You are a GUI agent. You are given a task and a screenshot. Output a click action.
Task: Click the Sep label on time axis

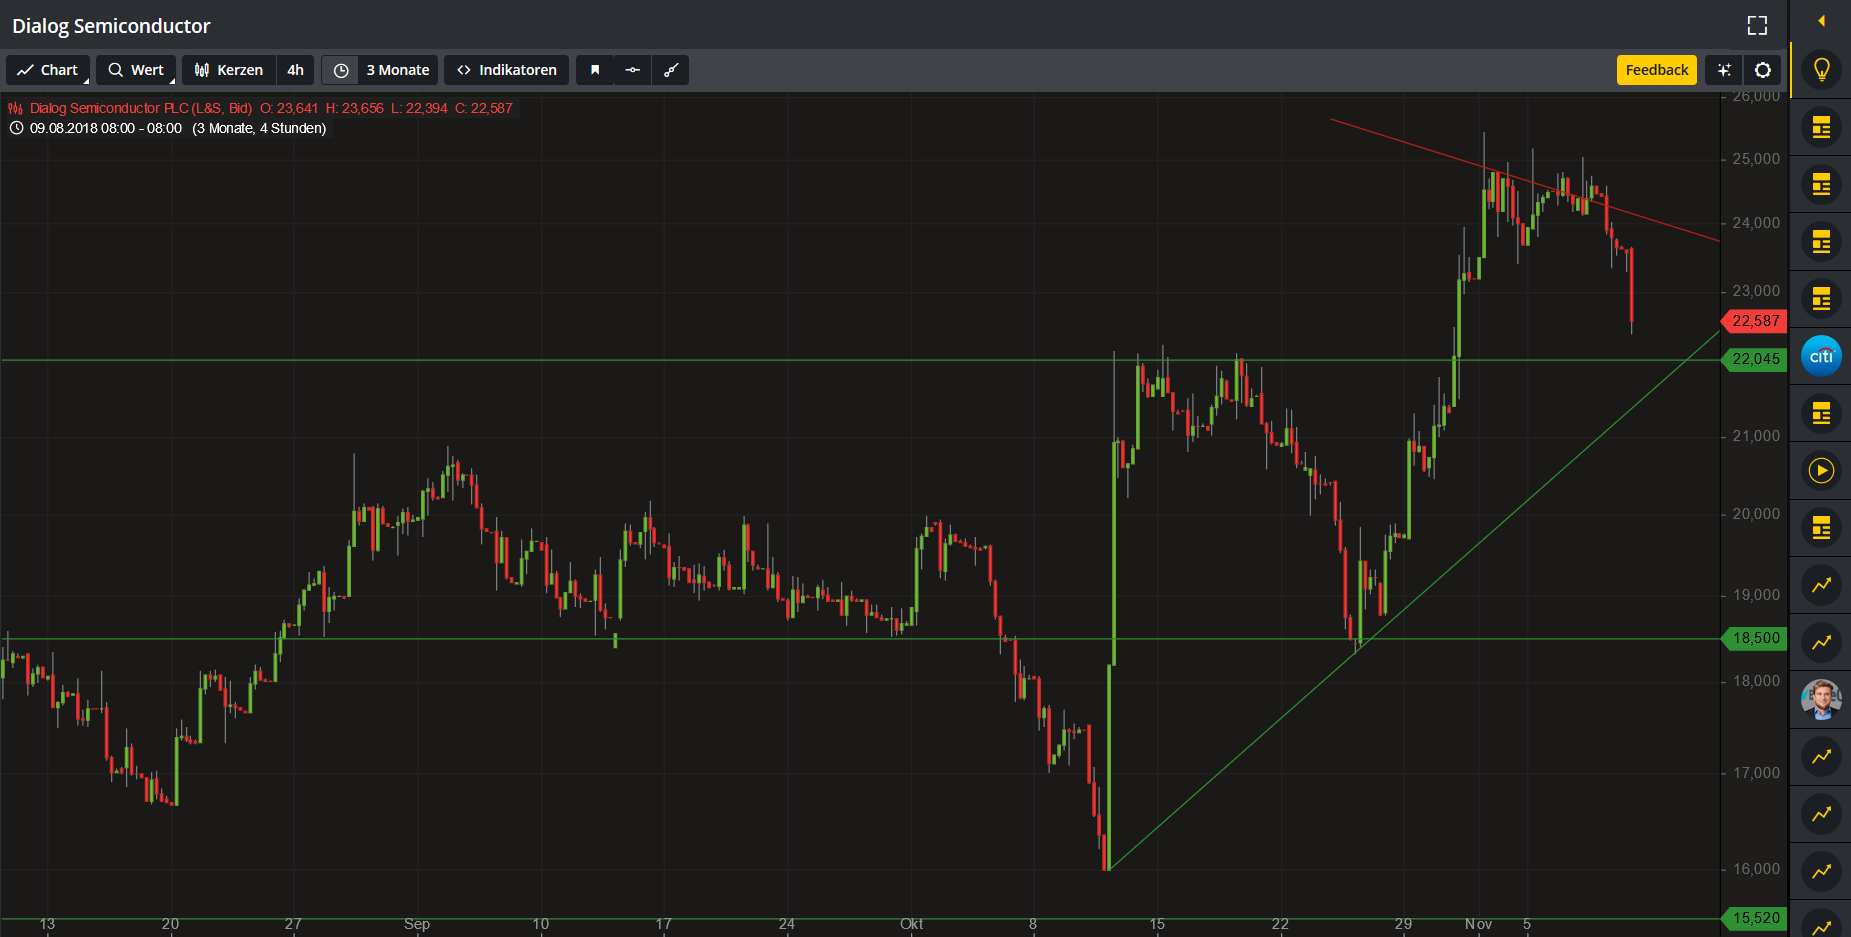click(417, 924)
